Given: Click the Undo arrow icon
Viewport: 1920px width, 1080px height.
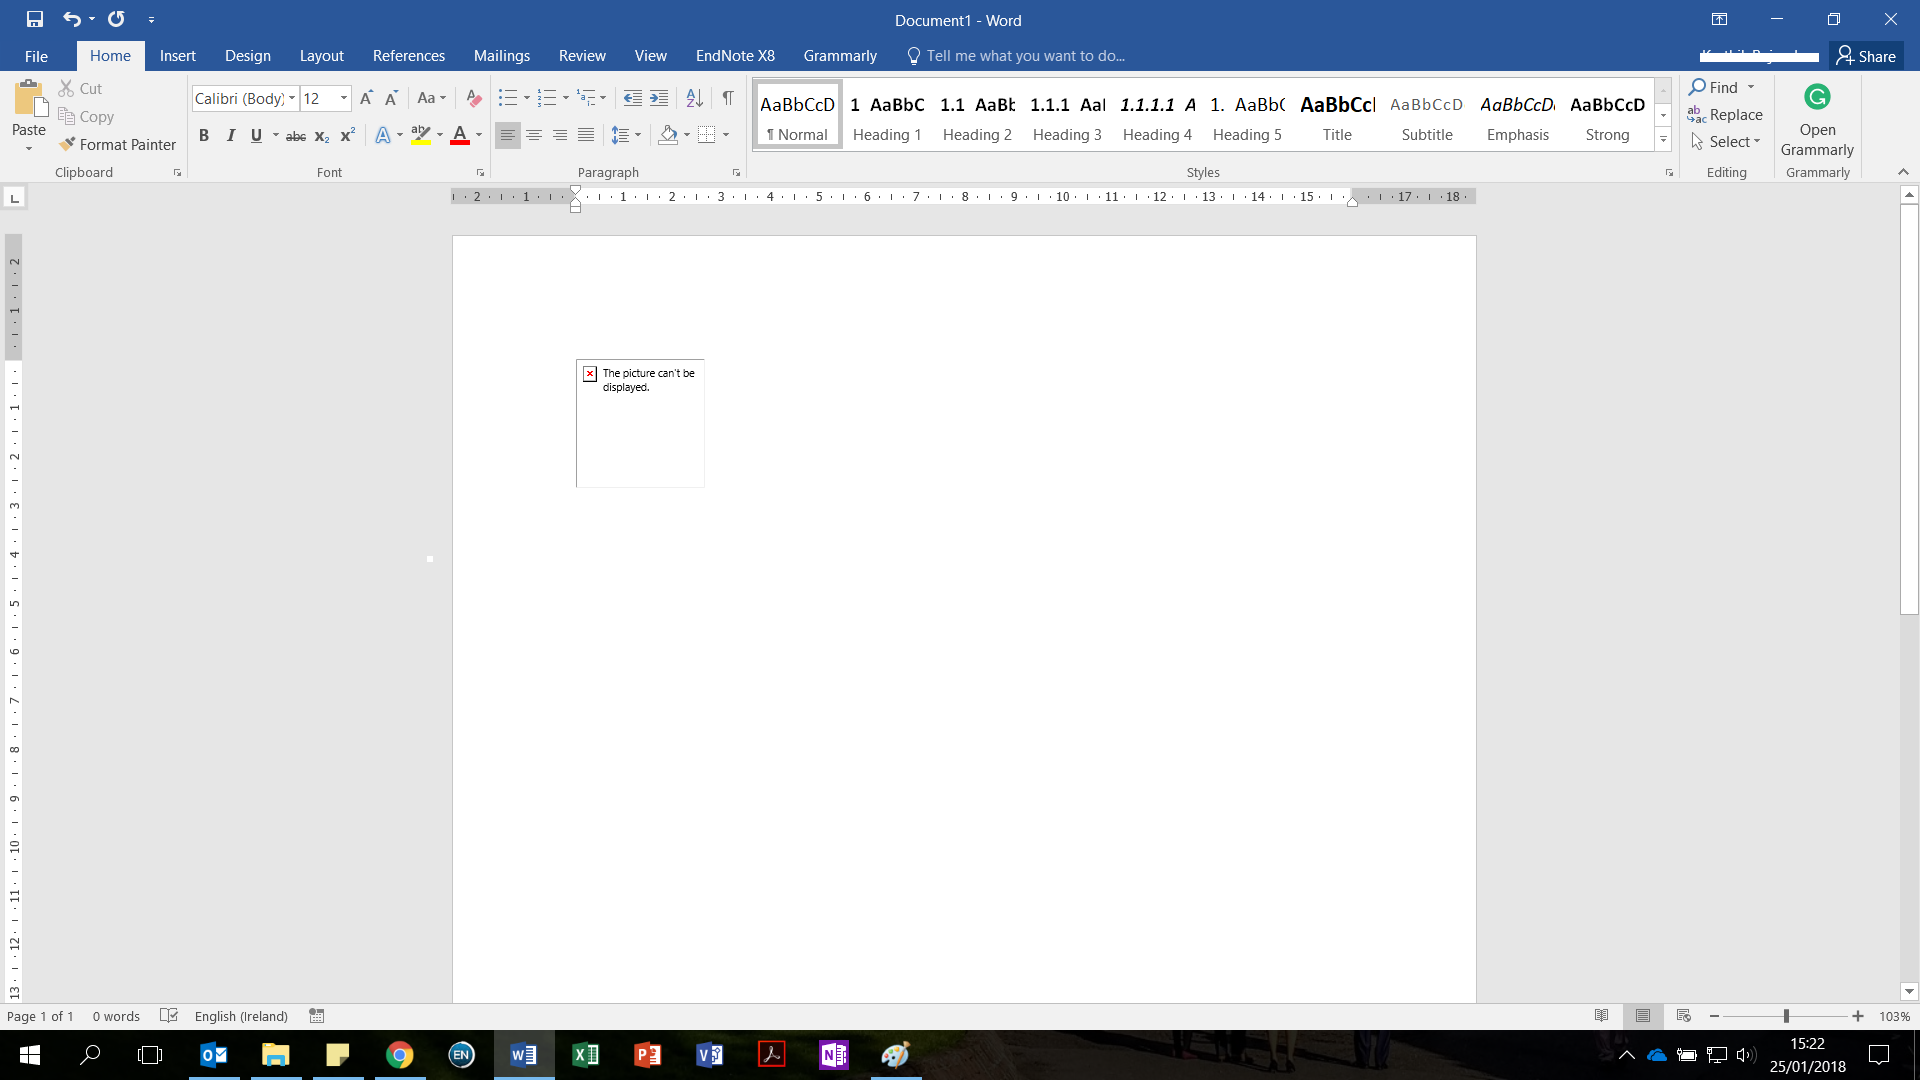Looking at the screenshot, I should click(71, 19).
